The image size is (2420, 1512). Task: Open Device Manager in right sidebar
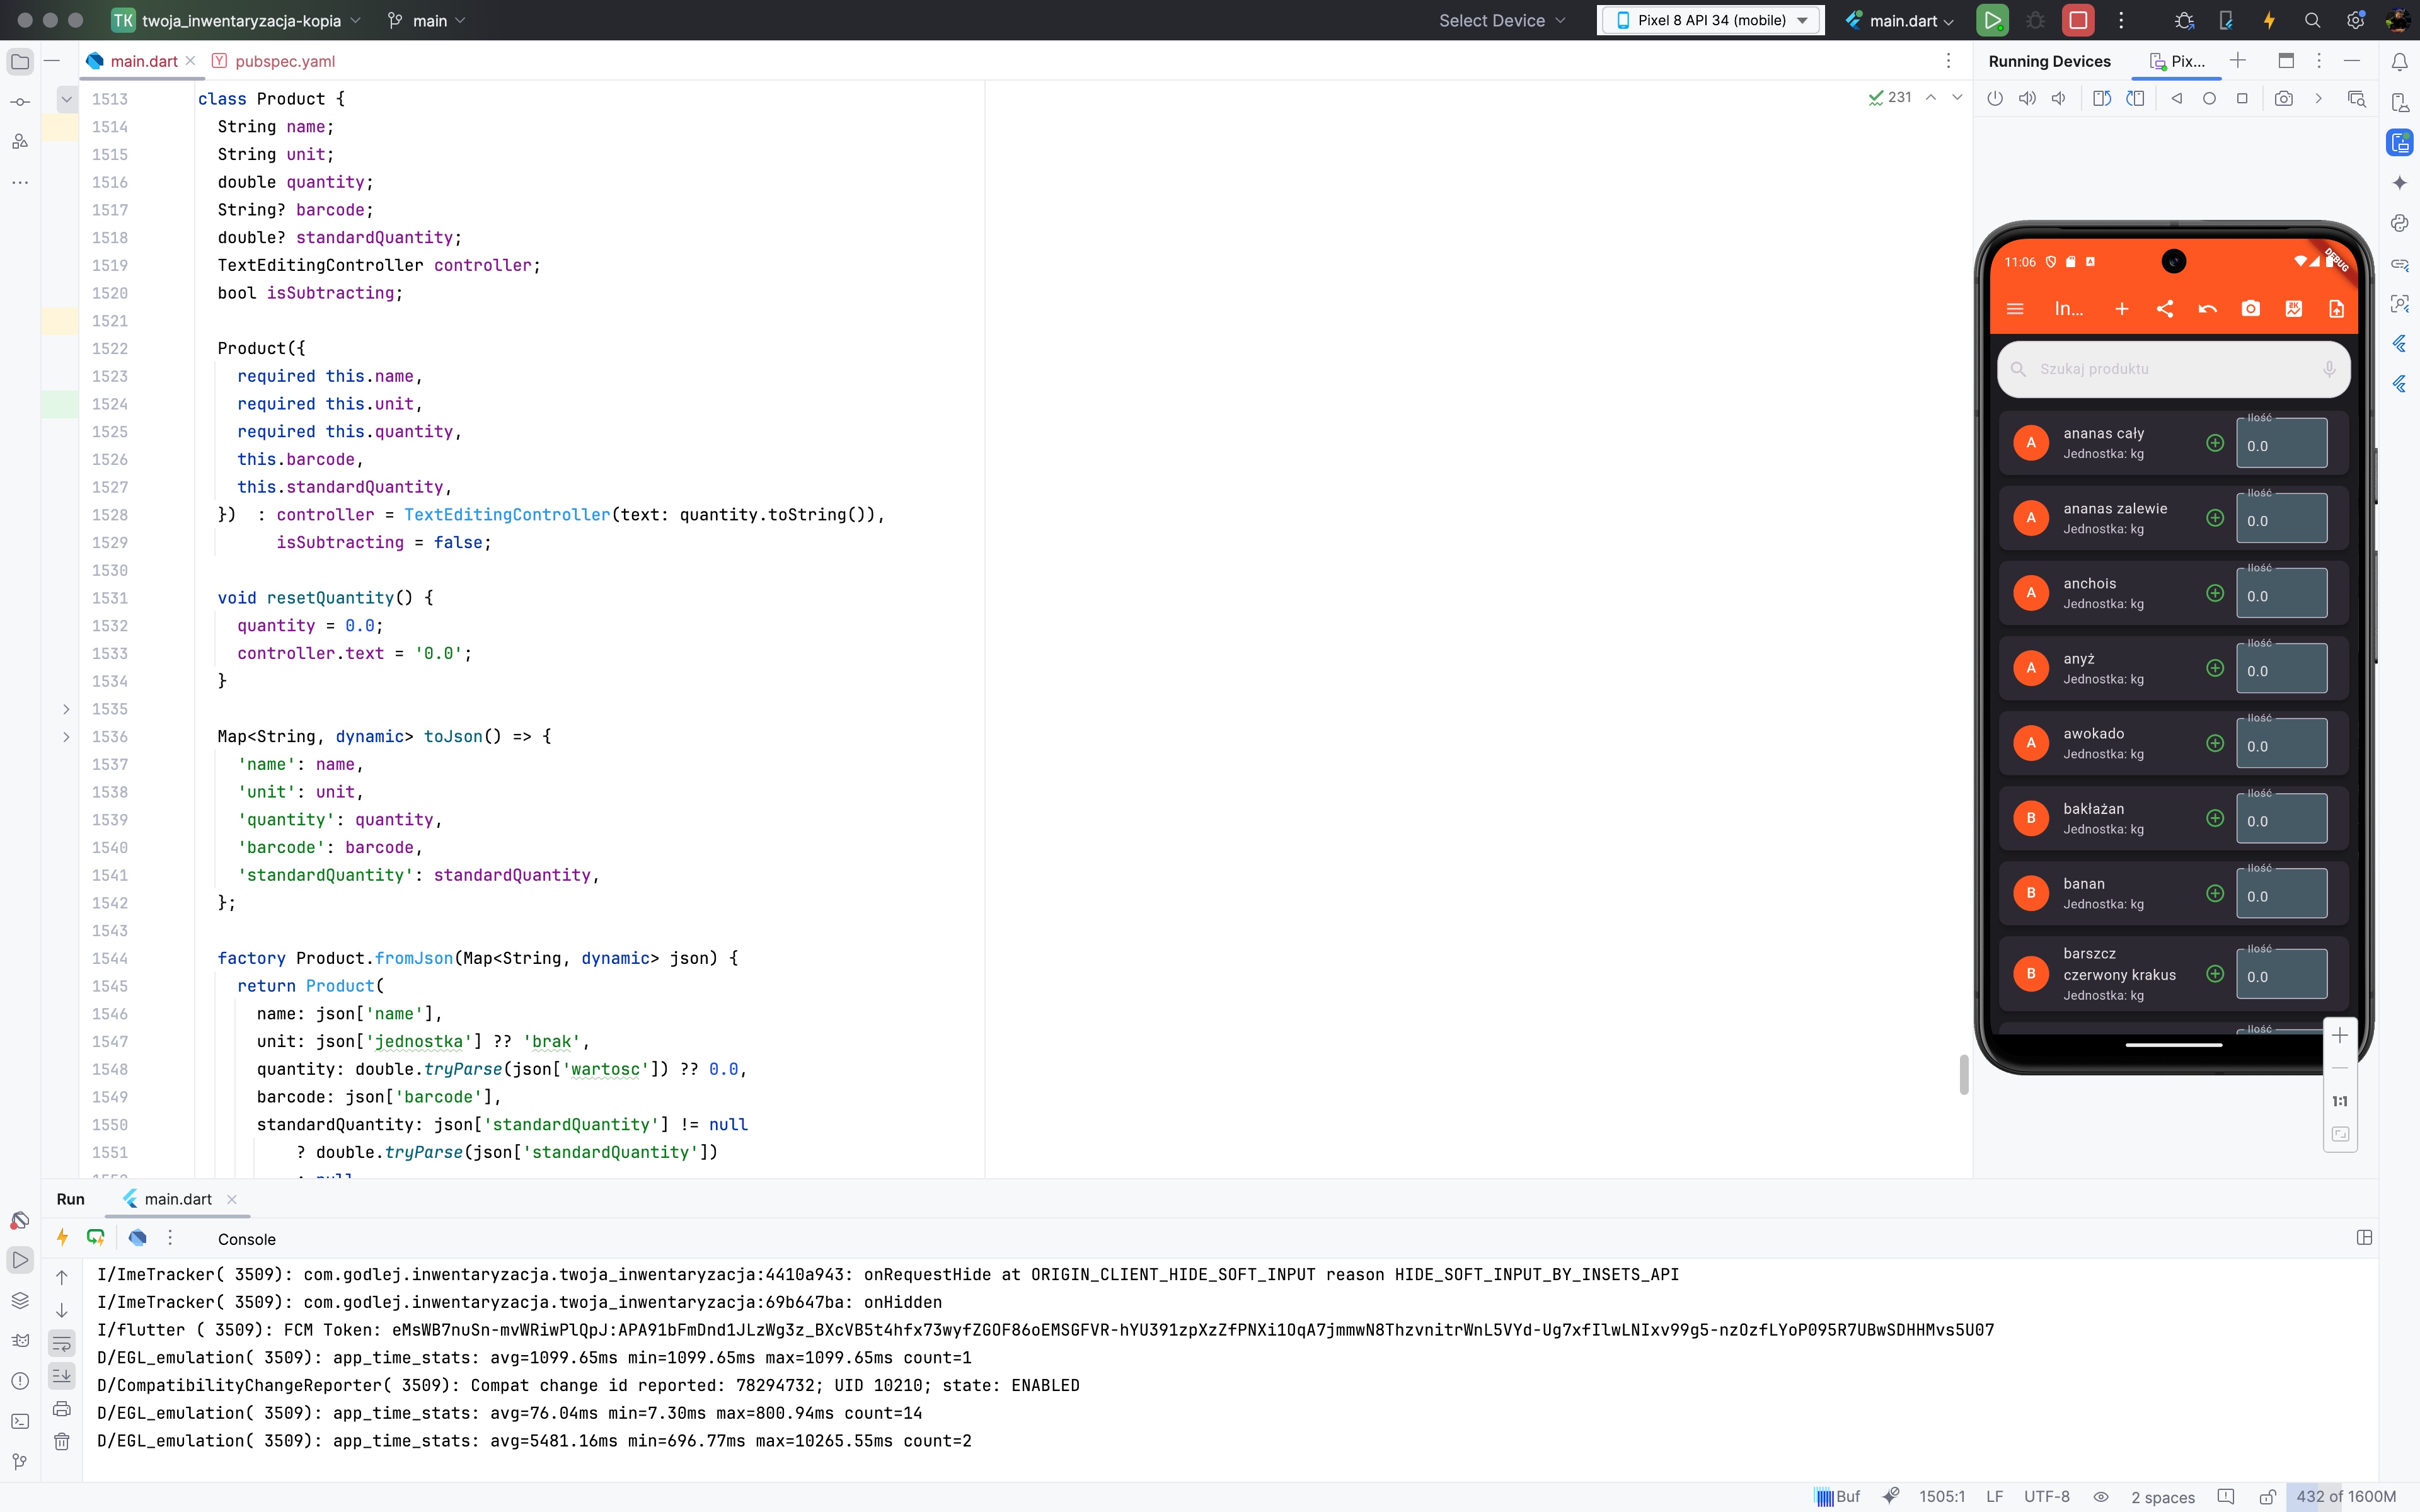(x=2400, y=102)
